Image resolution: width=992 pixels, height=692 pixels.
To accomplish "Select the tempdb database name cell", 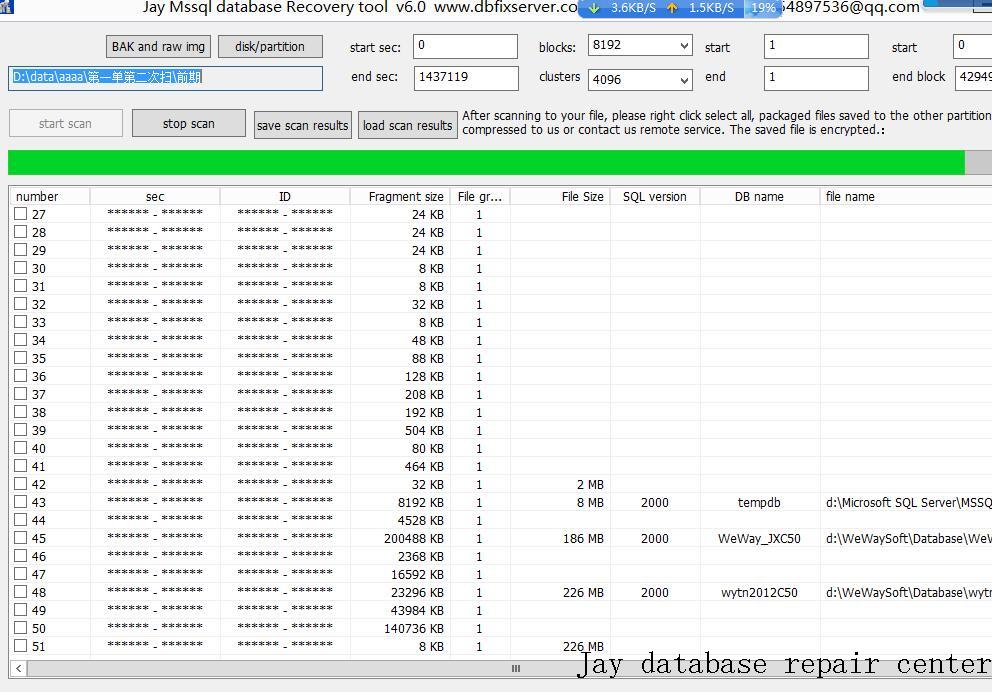I will click(x=759, y=502).
